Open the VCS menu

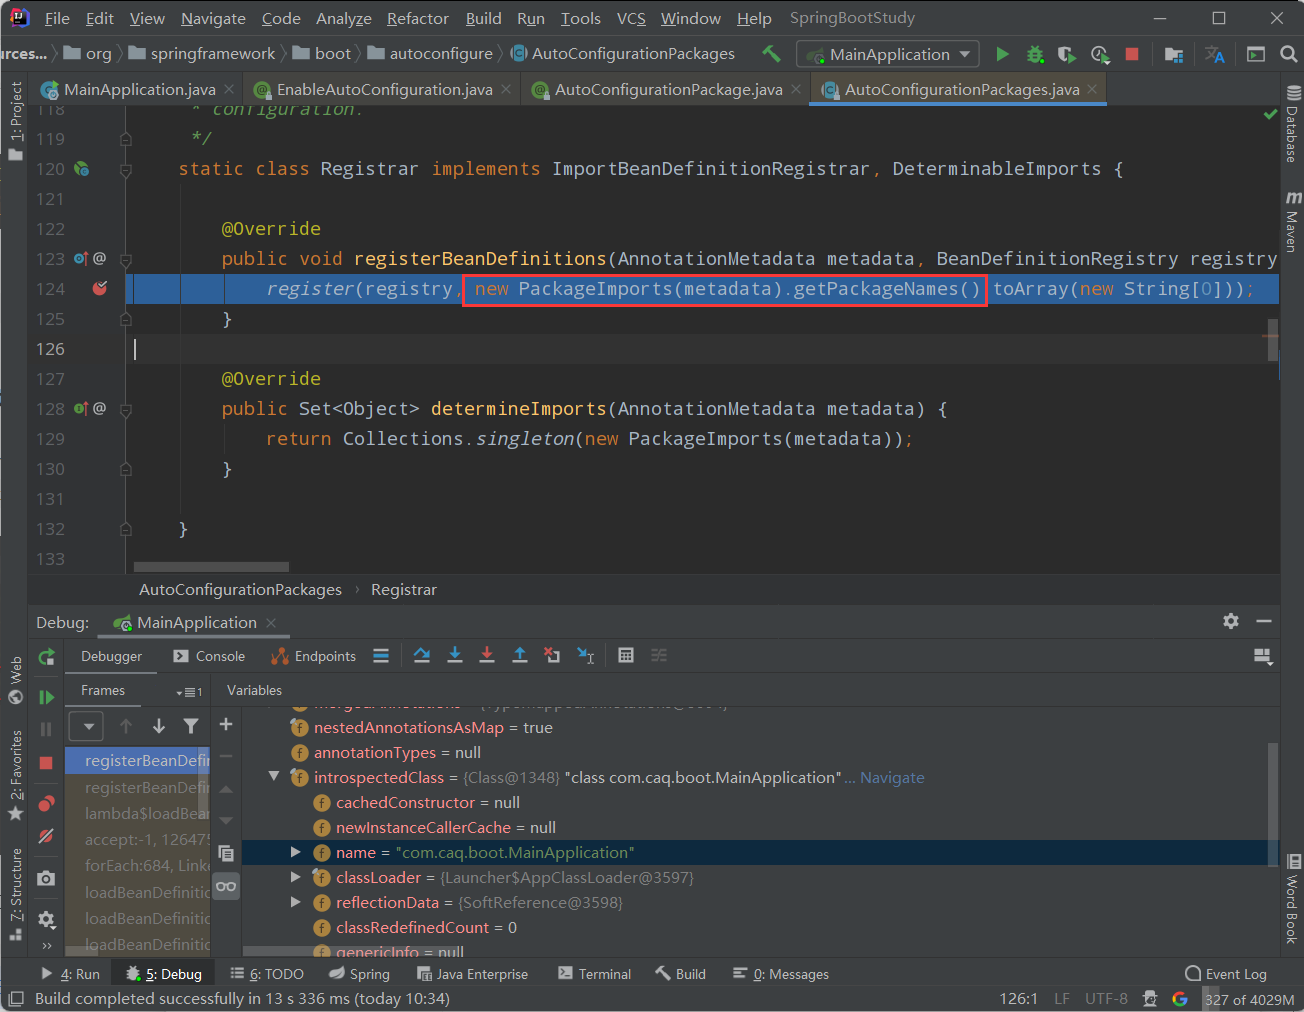pos(631,18)
